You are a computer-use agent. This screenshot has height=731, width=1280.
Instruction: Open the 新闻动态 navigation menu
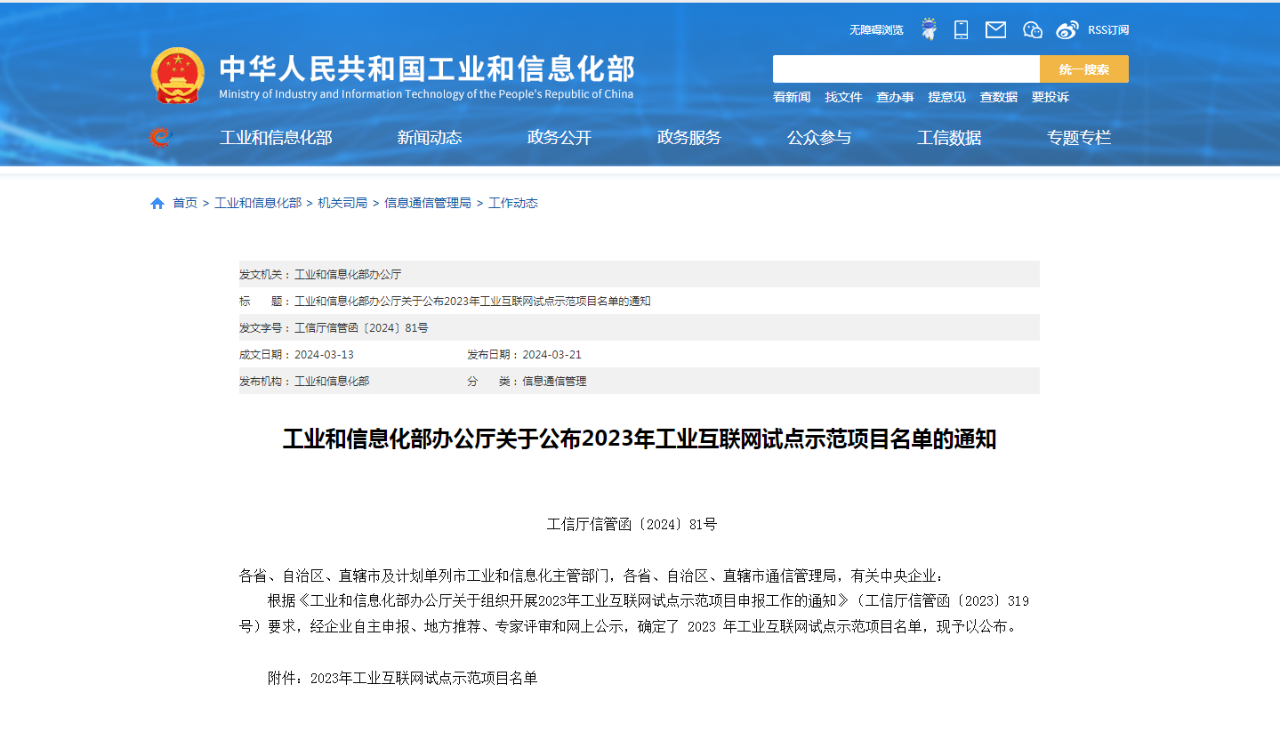(x=429, y=138)
